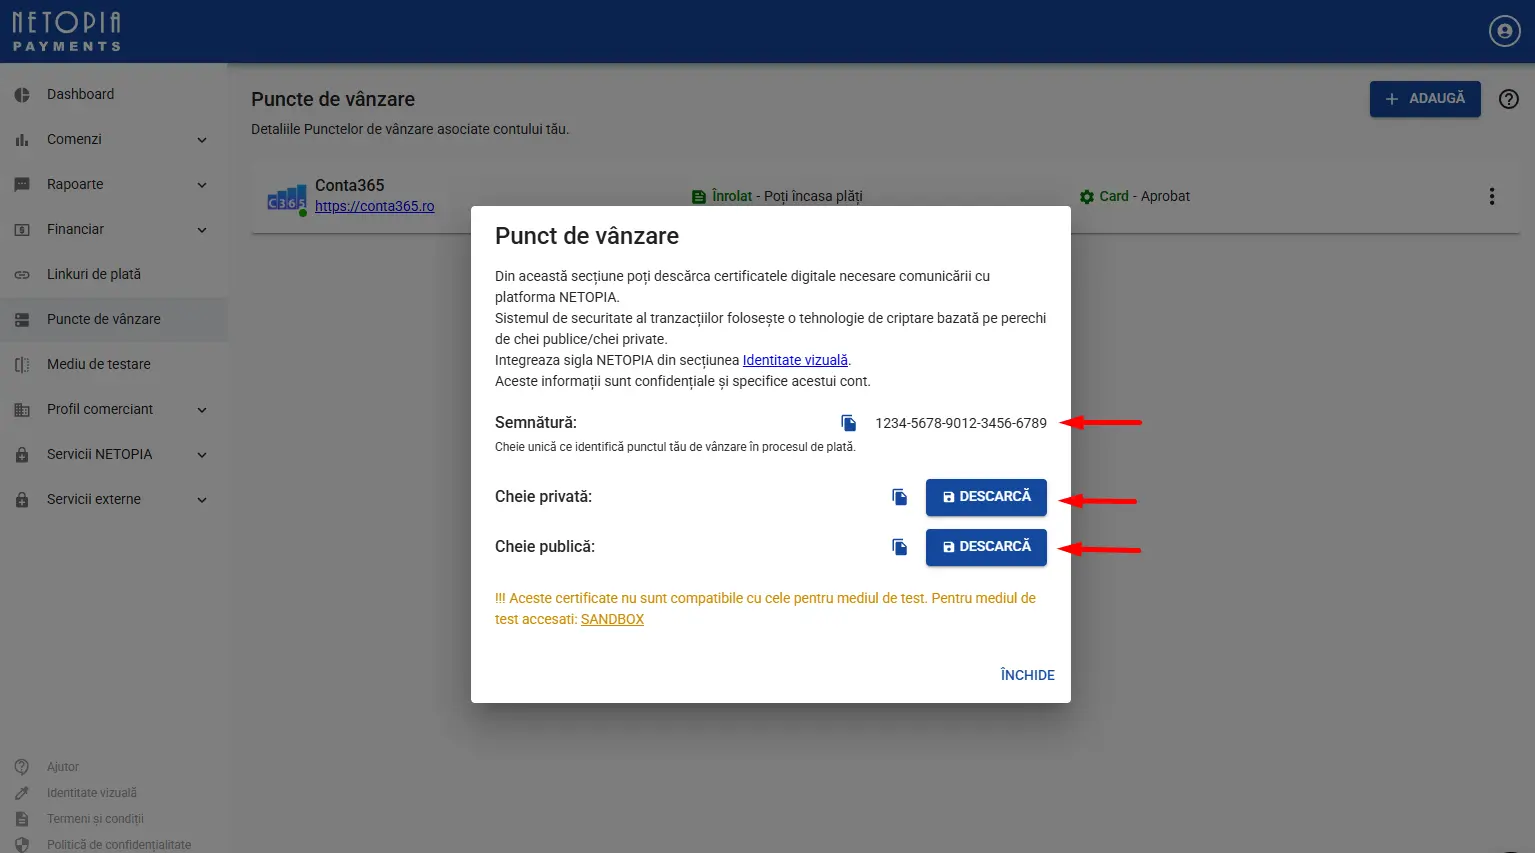Open the SANDBOX link
Image resolution: width=1535 pixels, height=853 pixels.
point(612,619)
